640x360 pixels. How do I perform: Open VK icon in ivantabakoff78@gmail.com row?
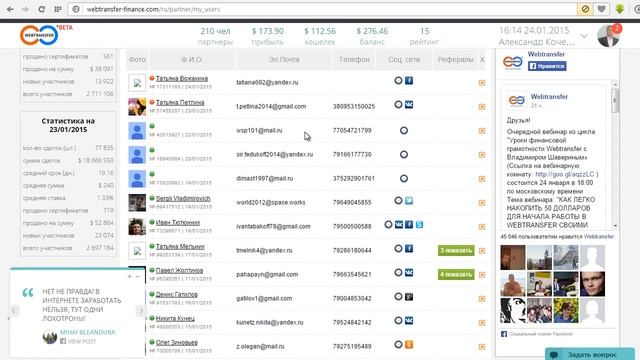coord(399,224)
